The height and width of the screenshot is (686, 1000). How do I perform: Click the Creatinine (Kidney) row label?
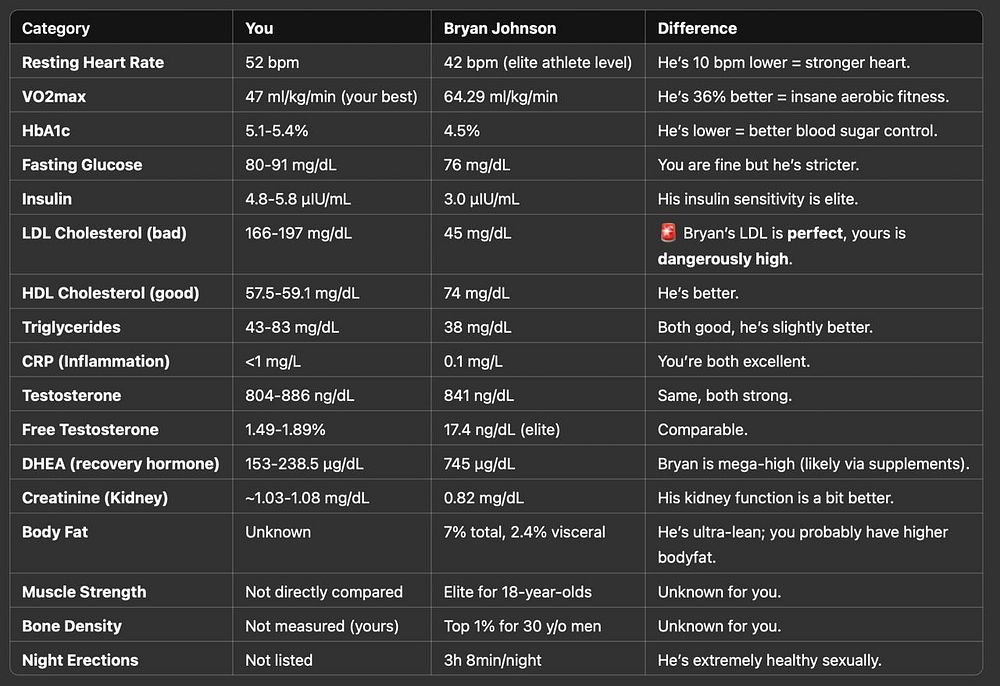[x=95, y=497]
